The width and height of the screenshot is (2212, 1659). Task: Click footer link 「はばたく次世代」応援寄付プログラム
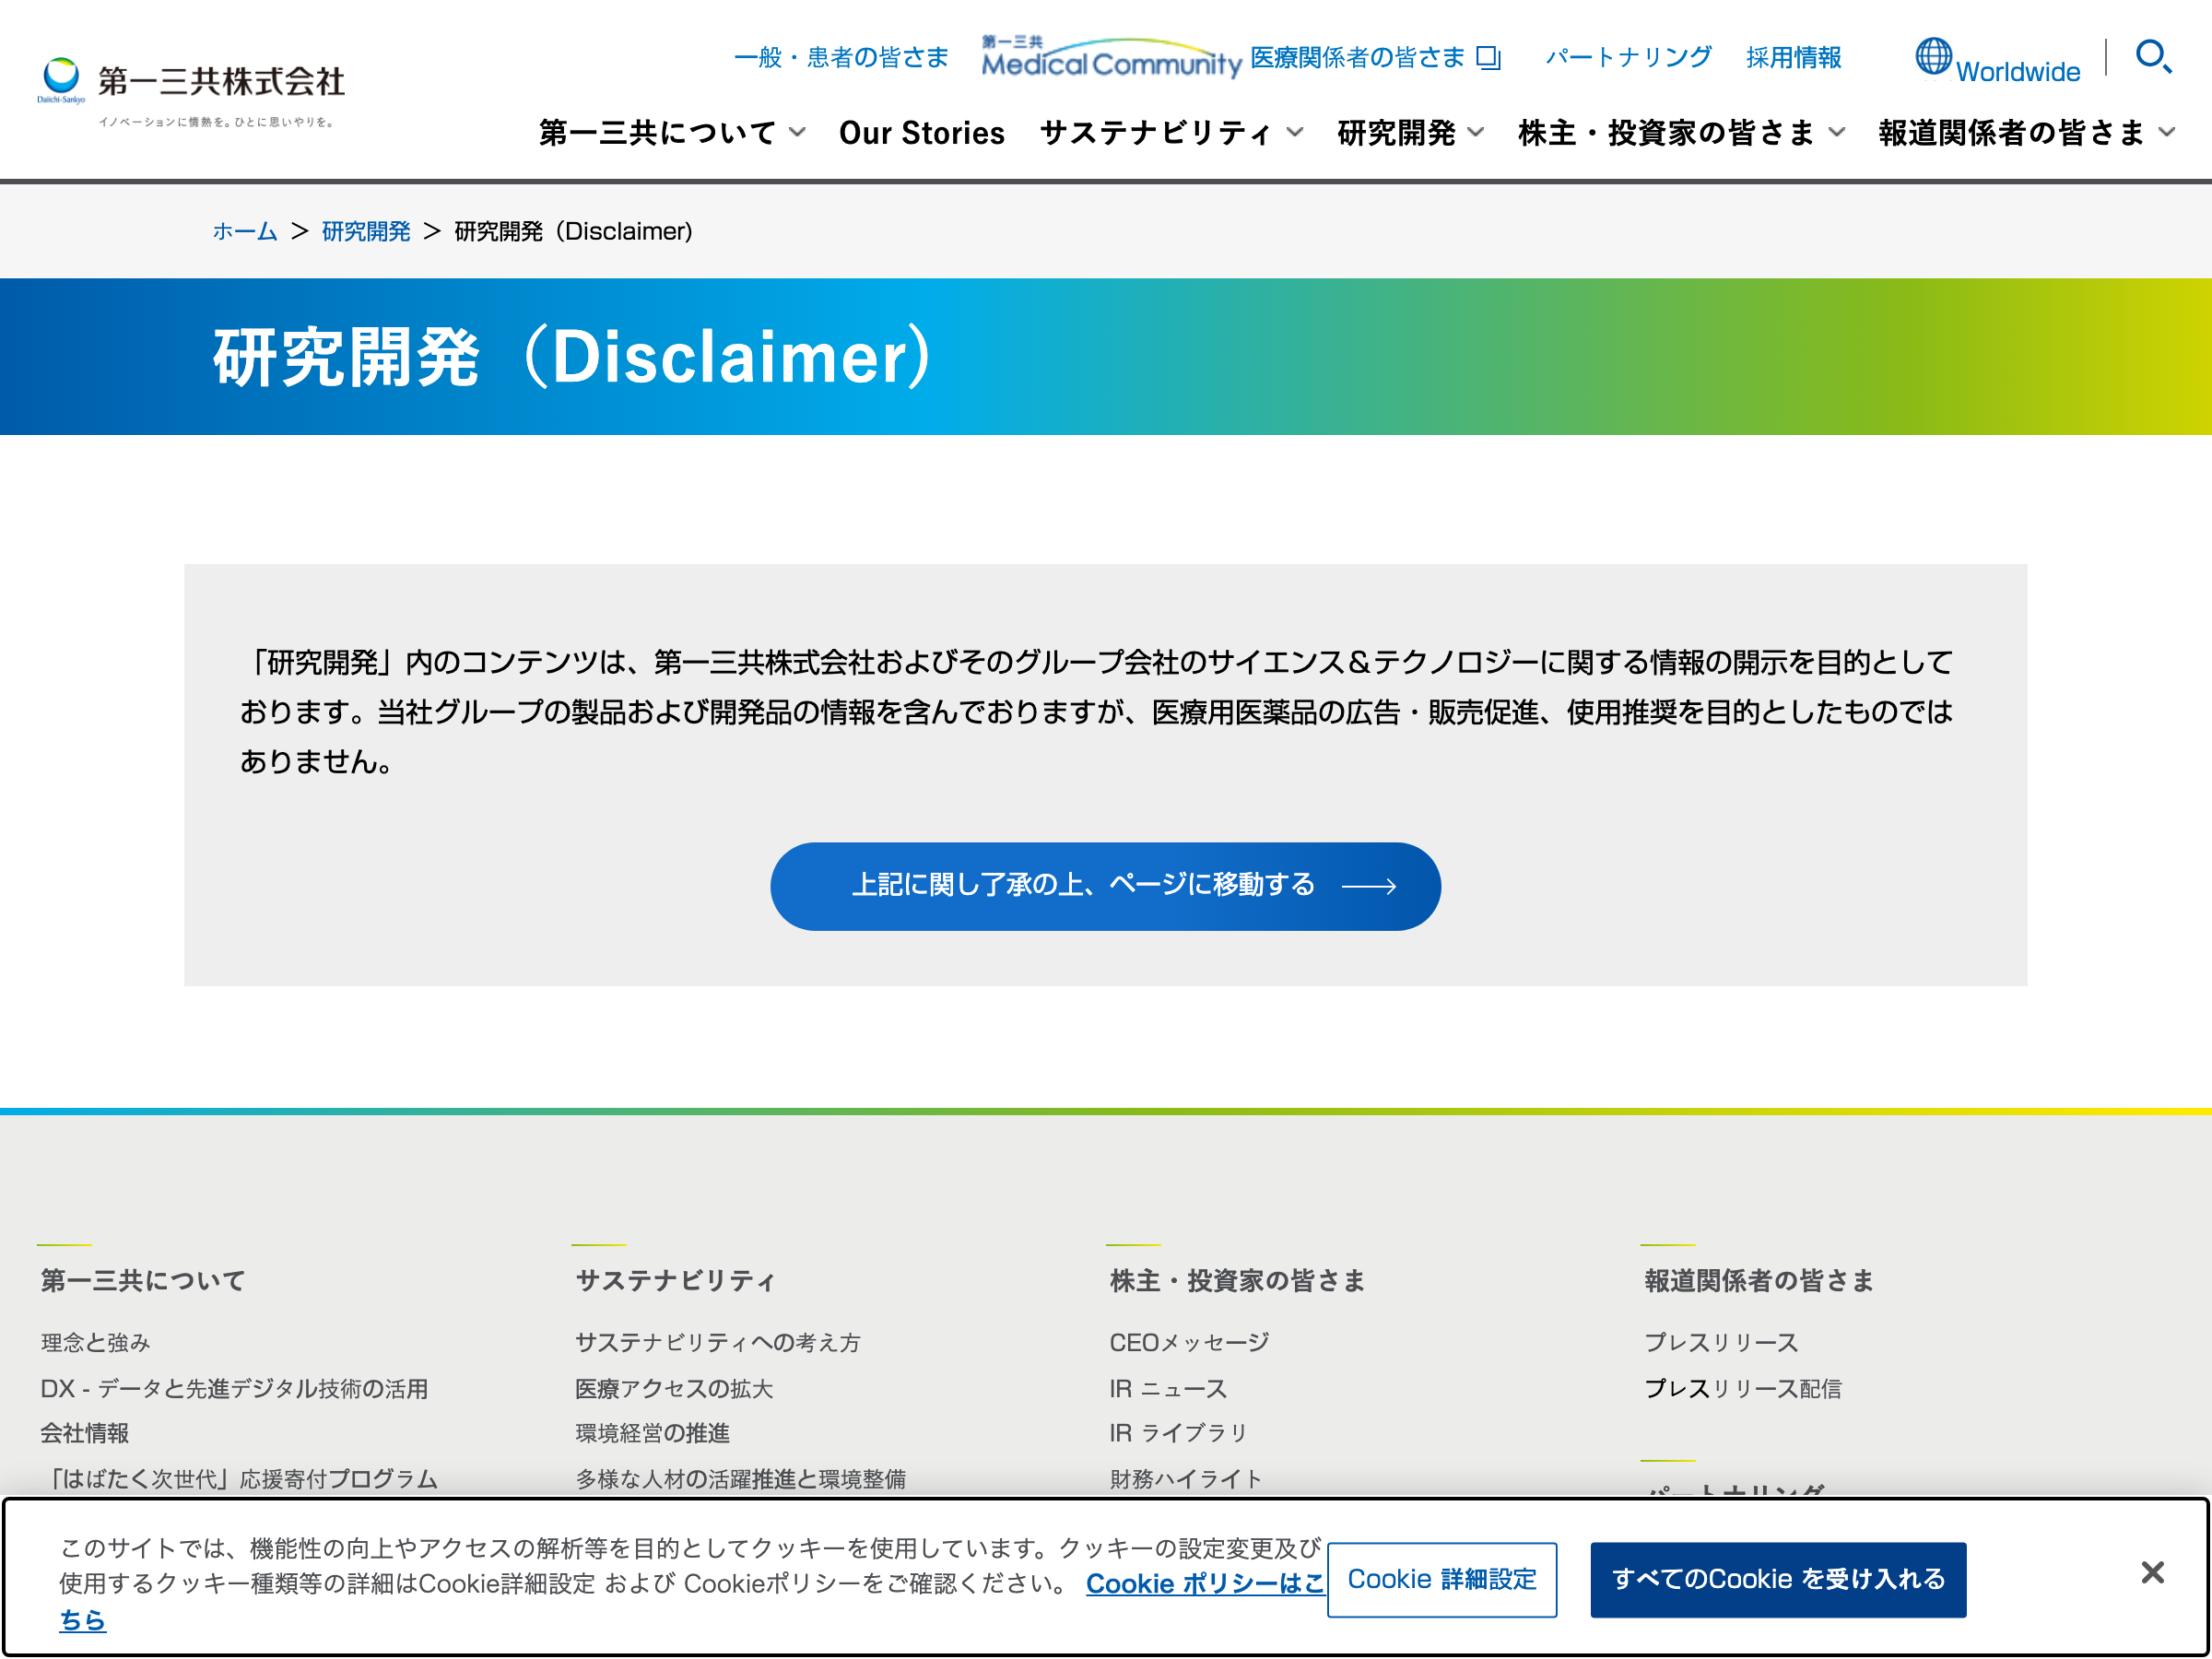[x=239, y=1478]
